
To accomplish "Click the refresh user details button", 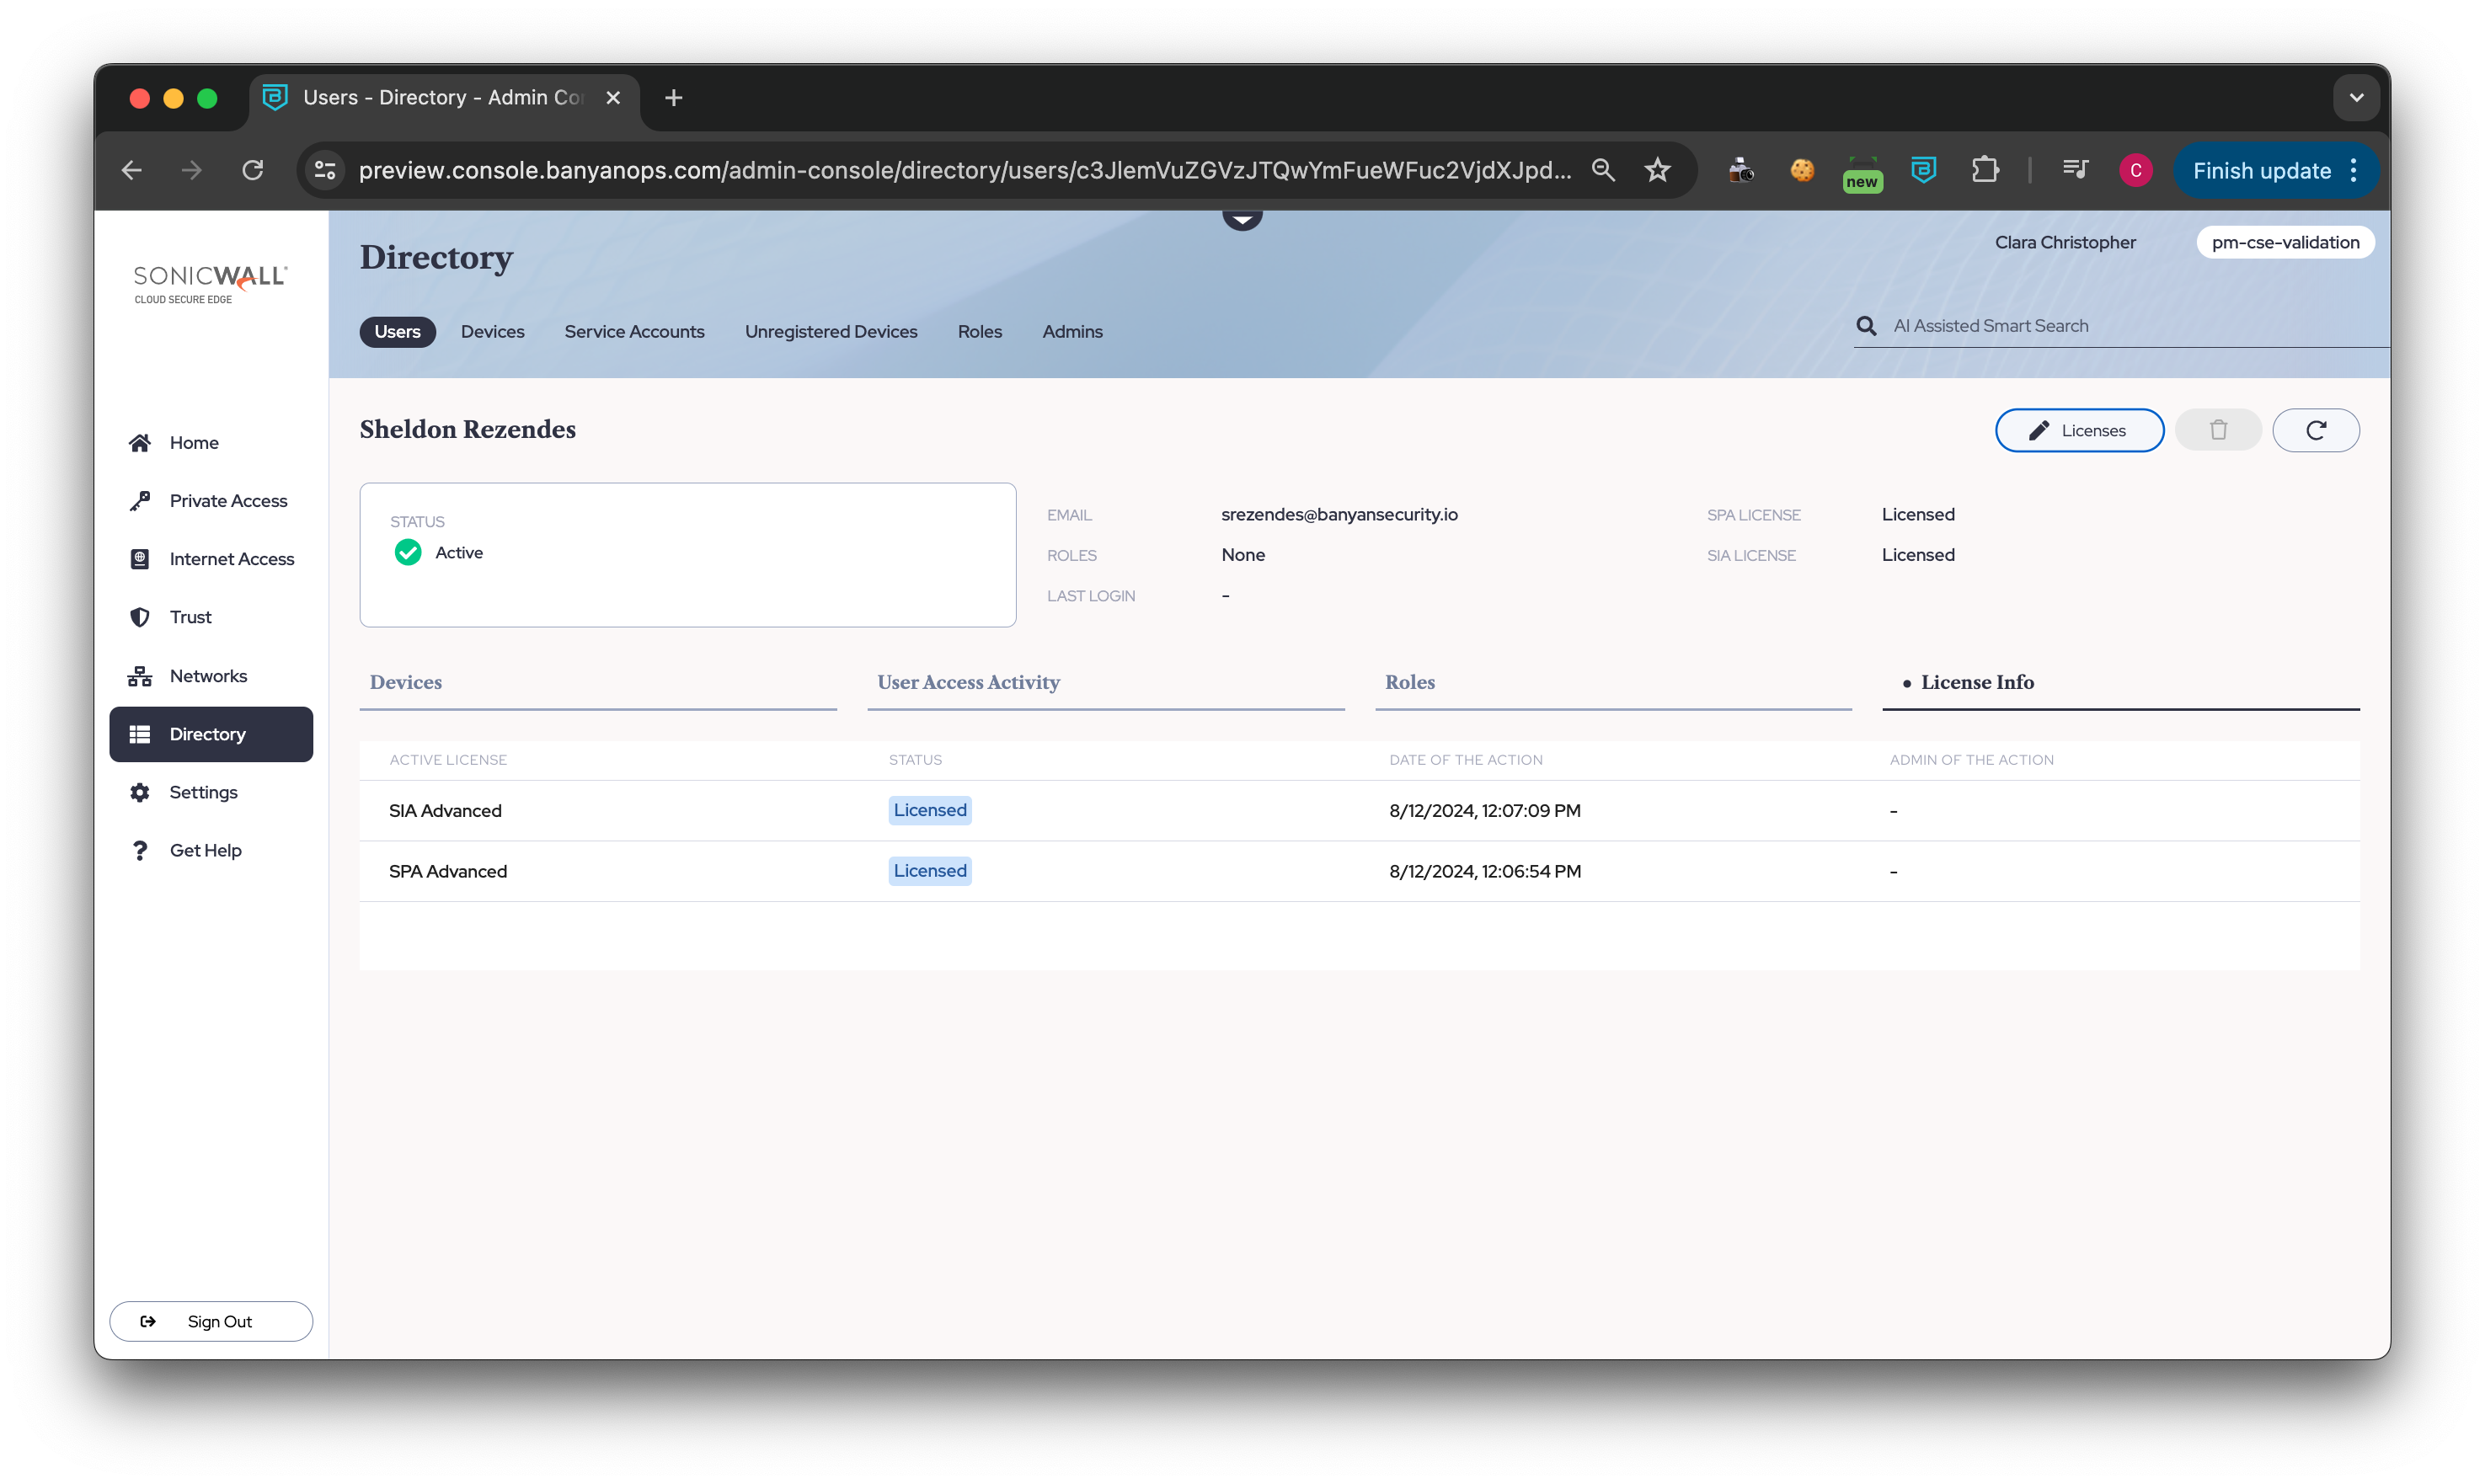I will (2315, 430).
